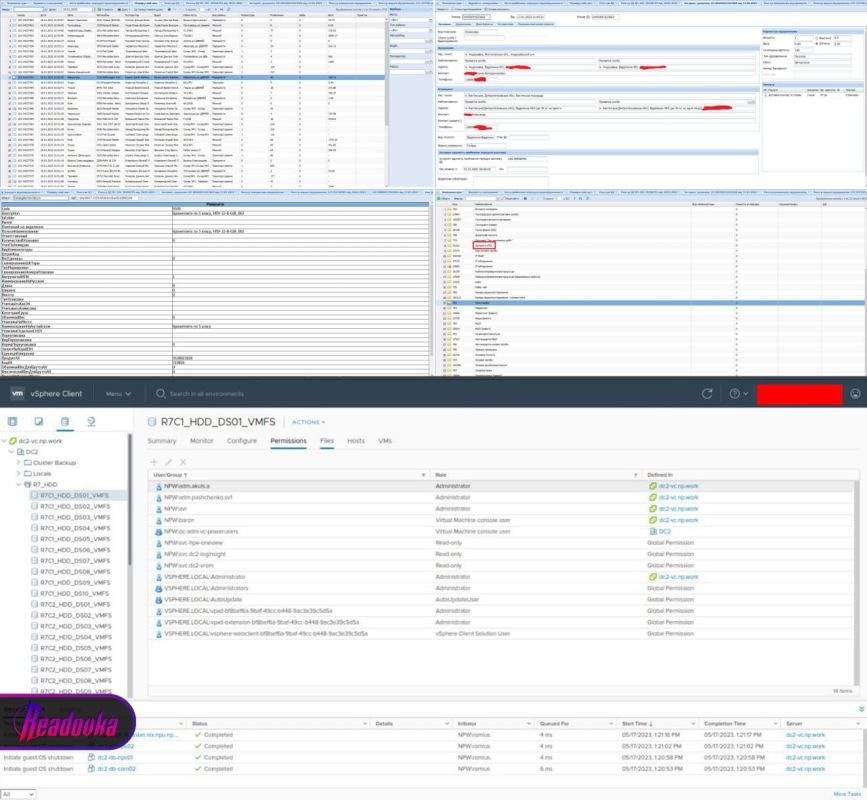Viewport: 867px width, 800px height.
Task: Select the Storage inventory view icon
Action: point(65,422)
